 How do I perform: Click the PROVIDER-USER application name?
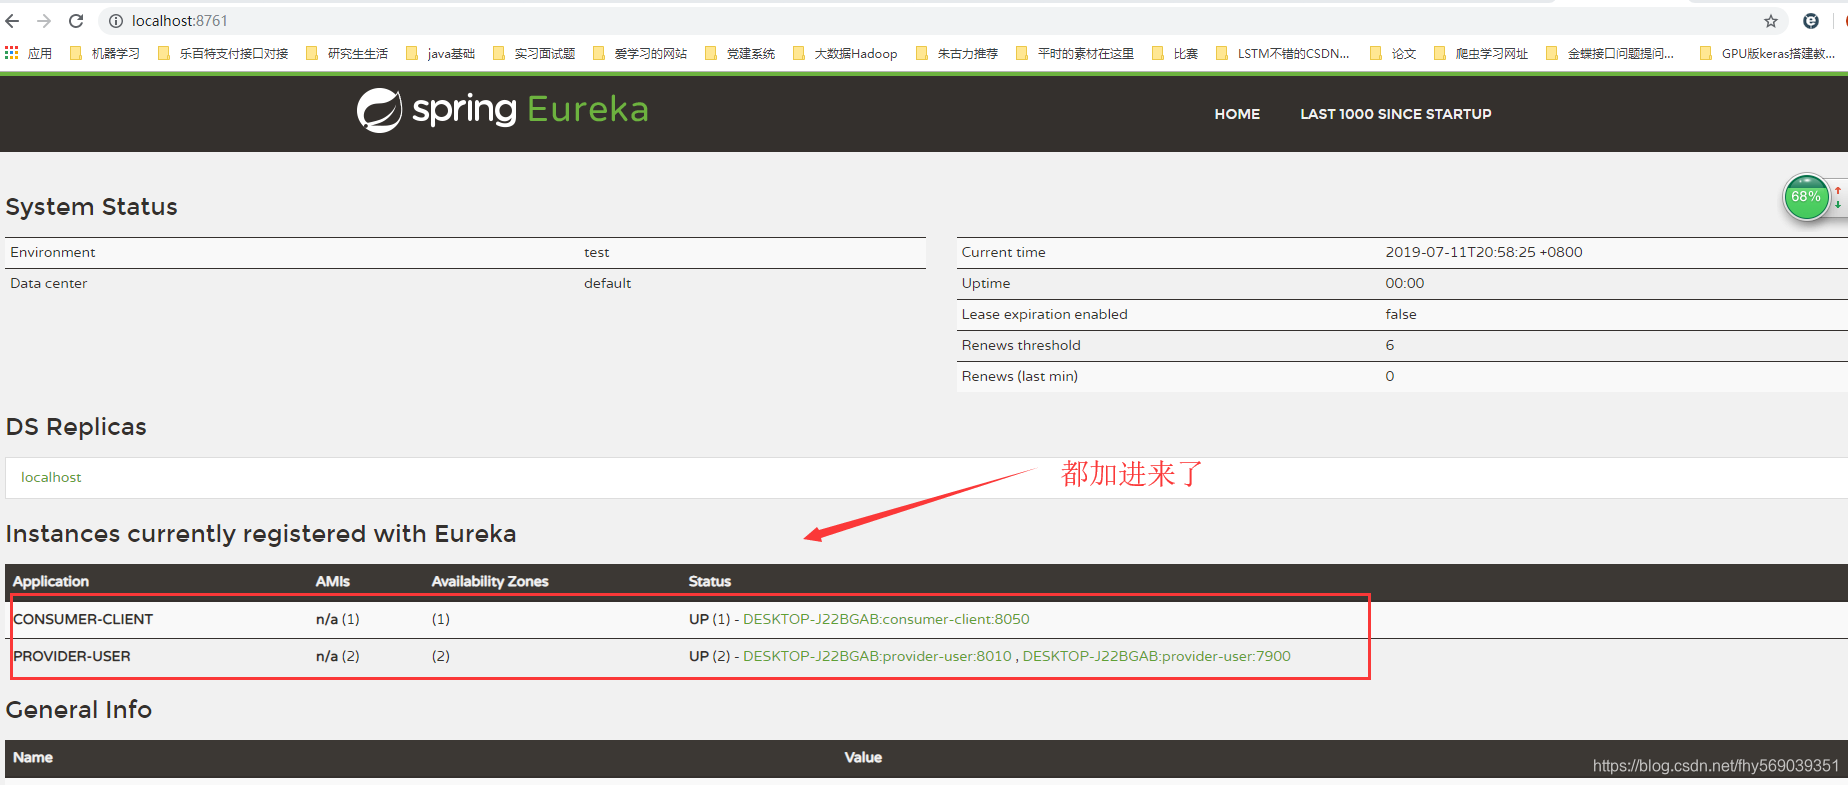(72, 656)
